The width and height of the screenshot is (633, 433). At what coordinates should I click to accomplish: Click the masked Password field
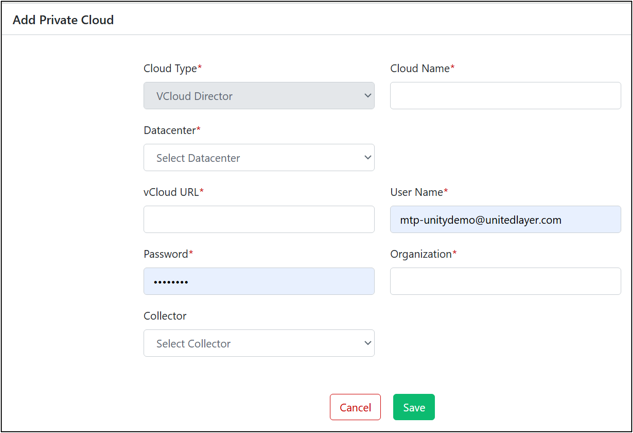(x=259, y=281)
